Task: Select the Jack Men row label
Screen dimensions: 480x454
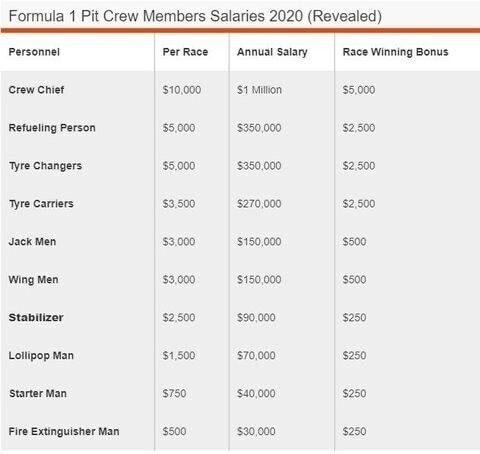Action: [x=32, y=242]
